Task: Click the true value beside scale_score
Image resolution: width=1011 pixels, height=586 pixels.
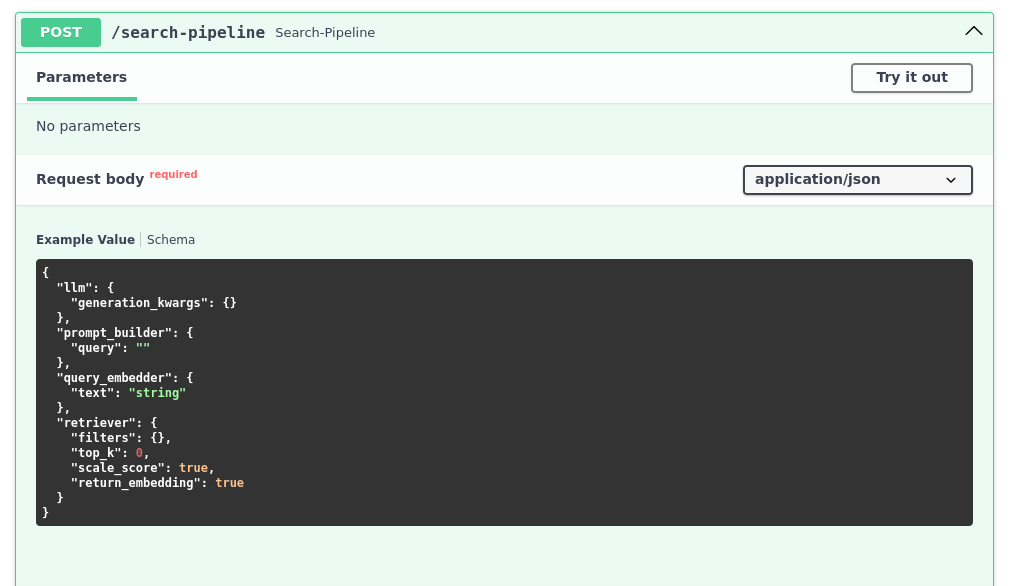Action: click(x=193, y=467)
